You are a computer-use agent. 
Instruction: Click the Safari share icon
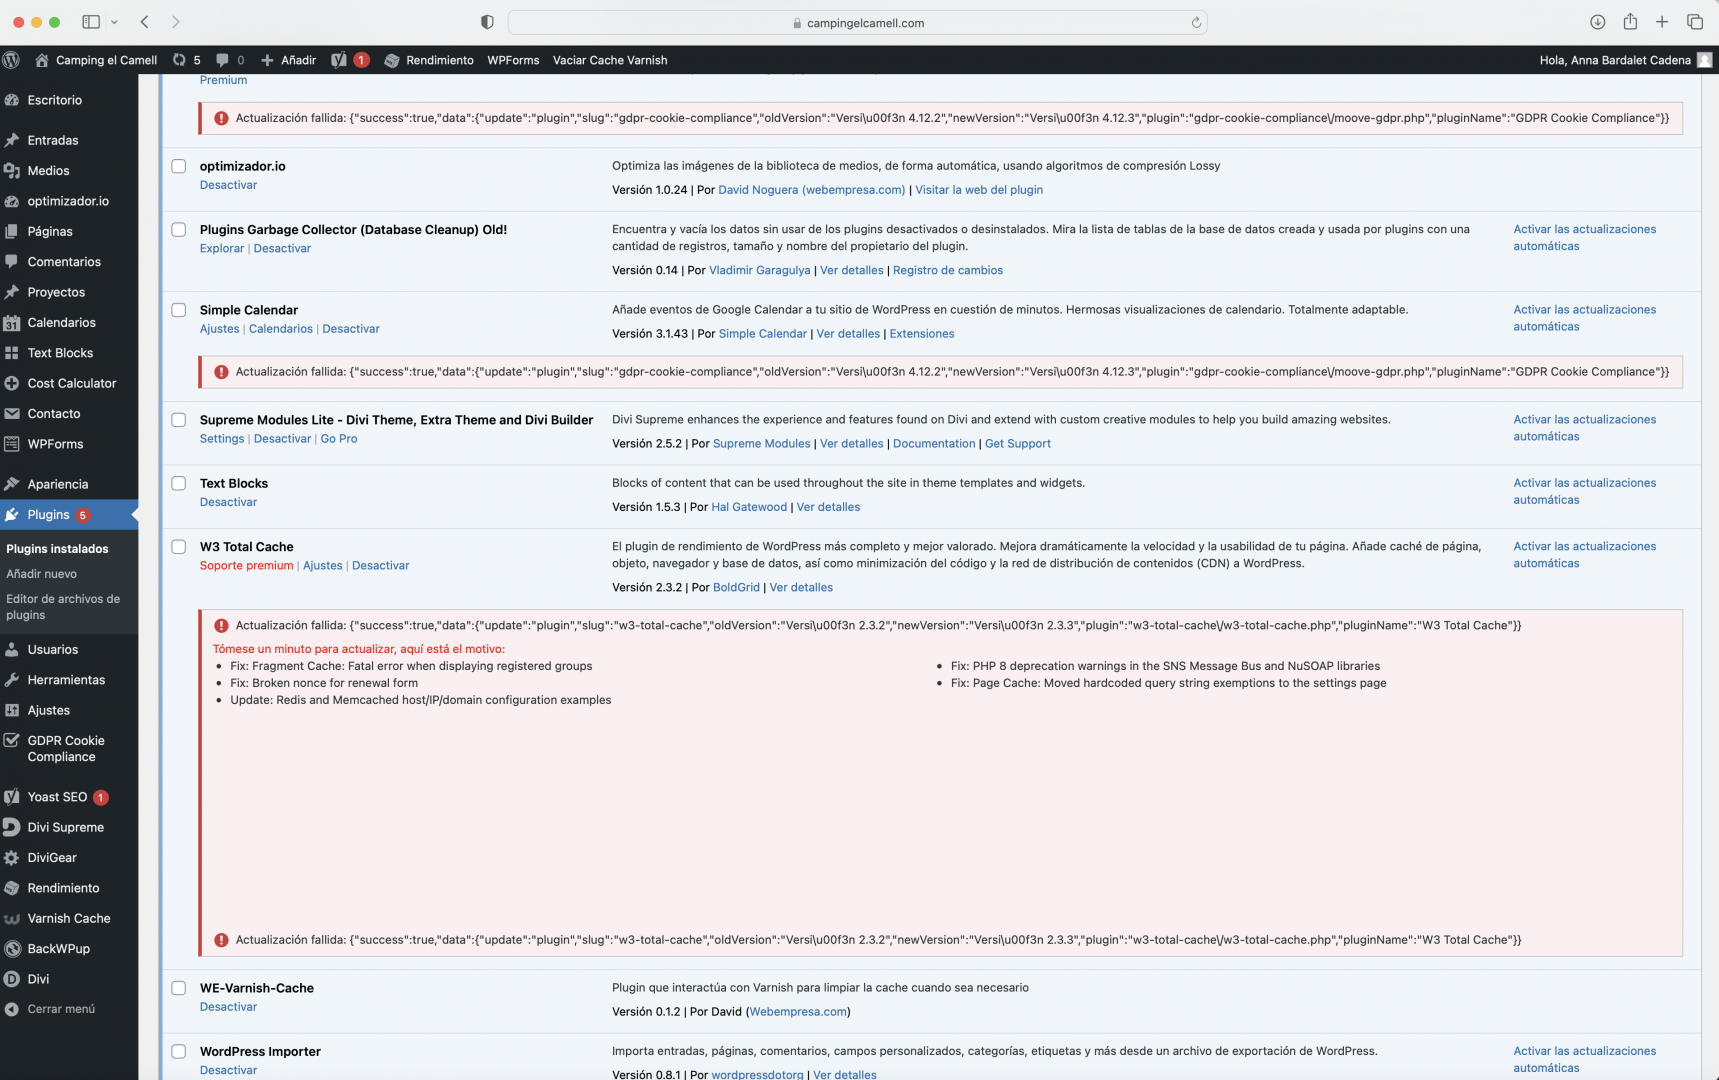(x=1630, y=22)
